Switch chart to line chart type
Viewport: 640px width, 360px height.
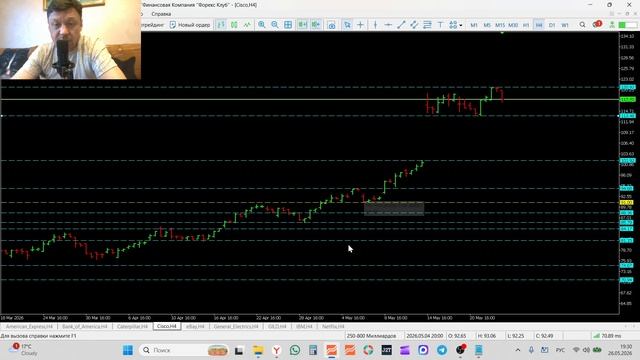247,25
